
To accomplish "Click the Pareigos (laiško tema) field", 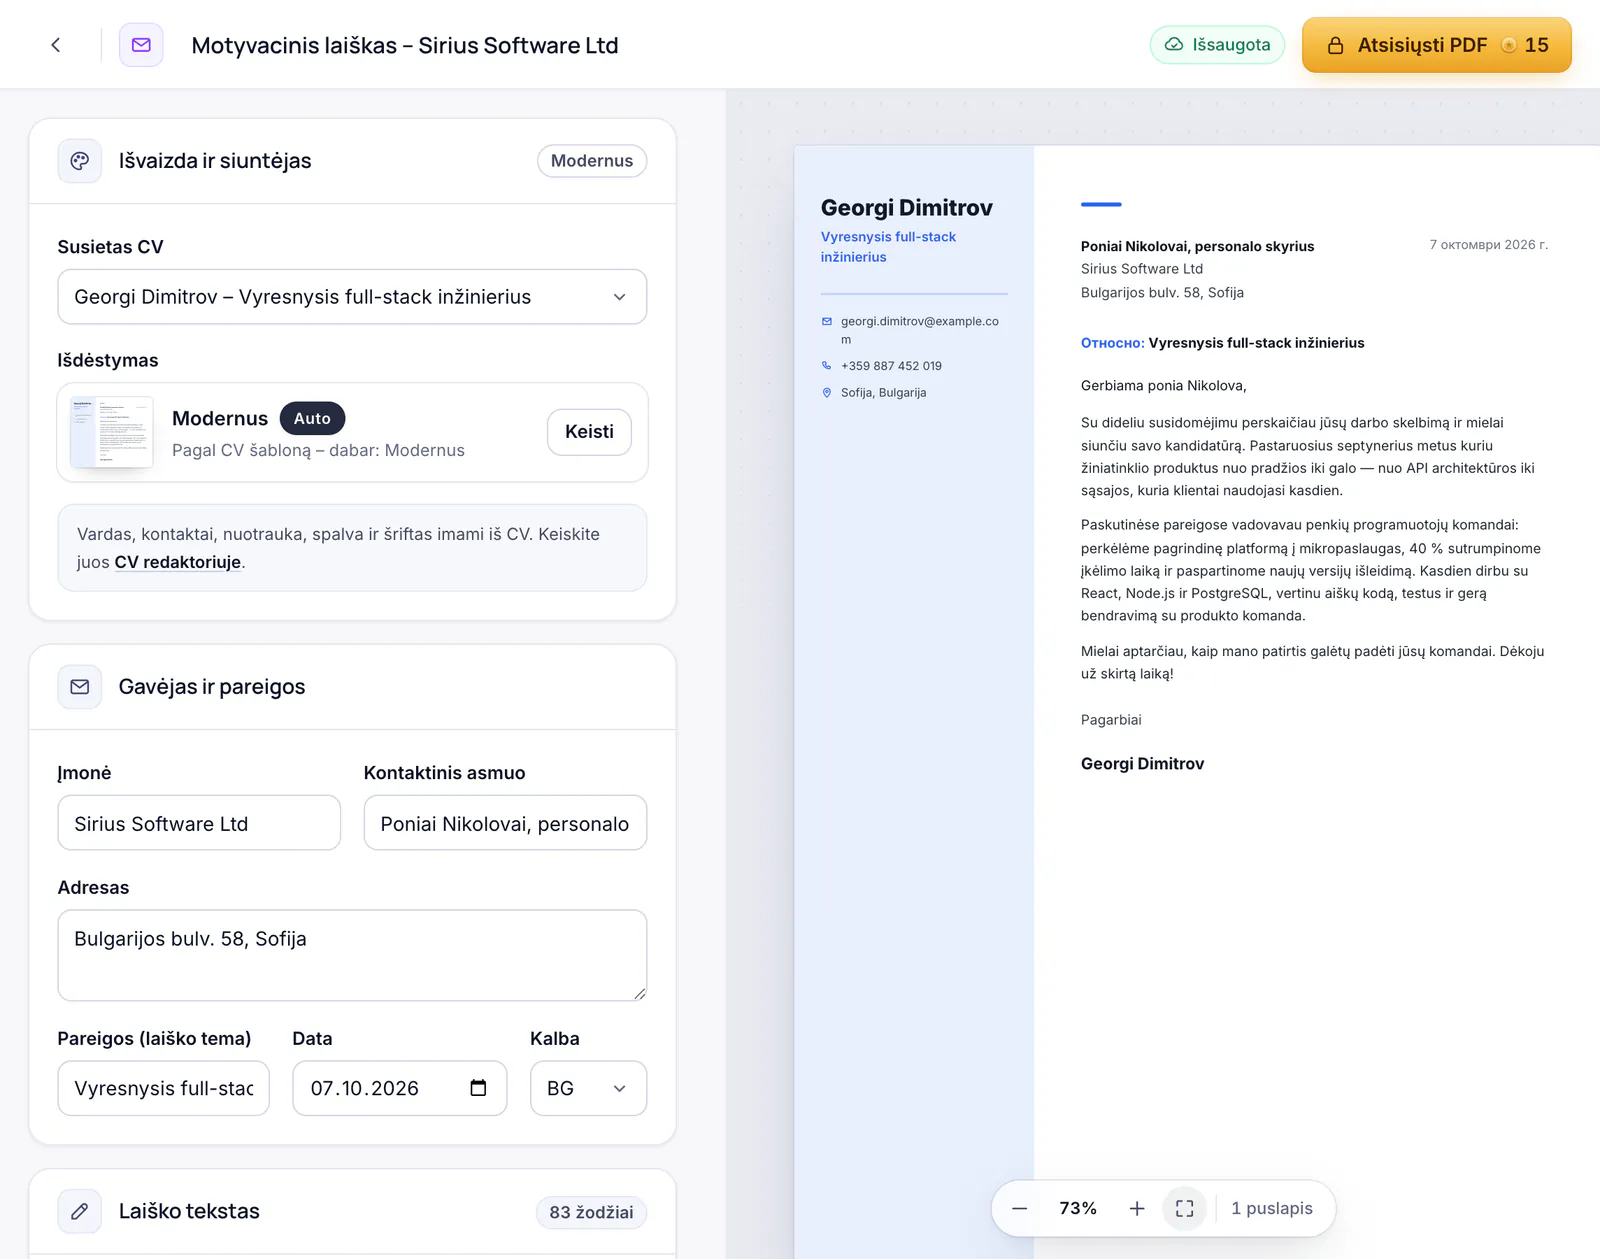I will click(163, 1088).
